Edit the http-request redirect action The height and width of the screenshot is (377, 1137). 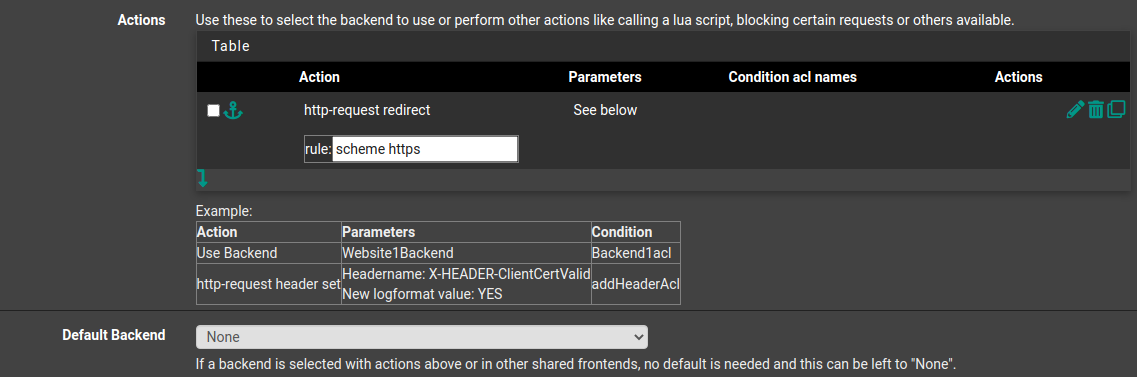(x=1075, y=110)
